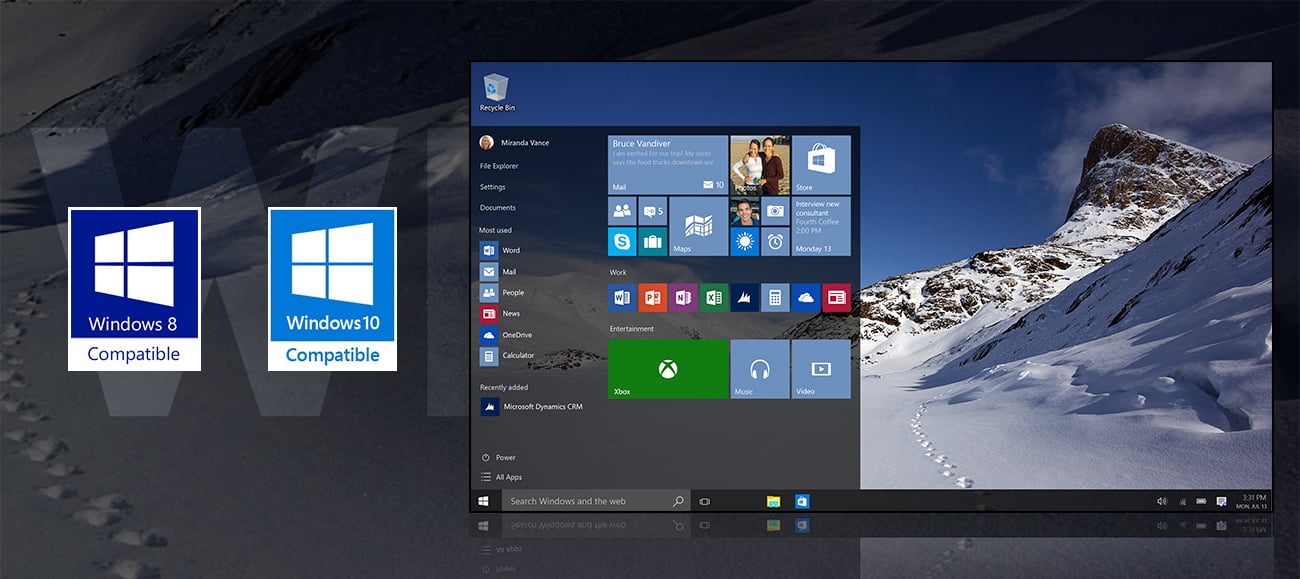
Task: Open the Video tile
Action: pos(821,369)
